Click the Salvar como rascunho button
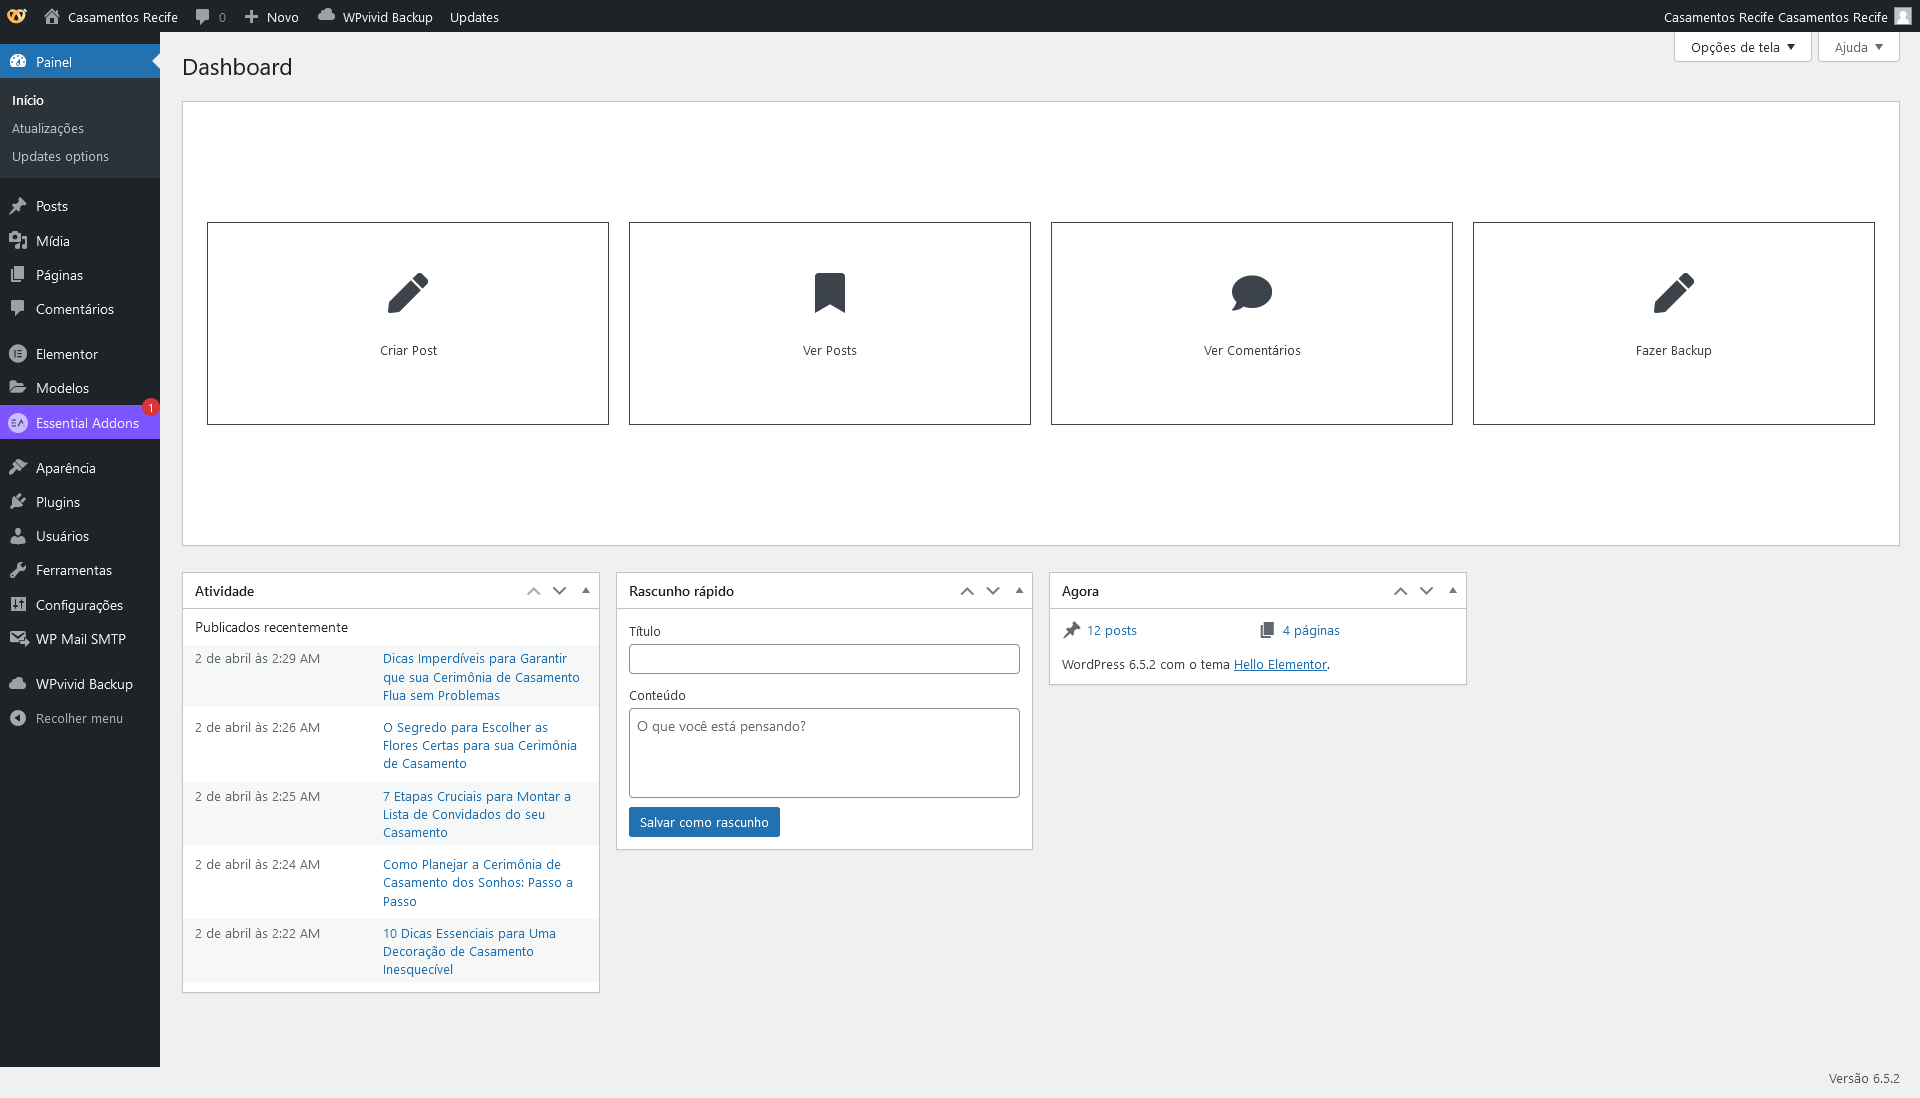The height and width of the screenshot is (1098, 1920). [704, 822]
